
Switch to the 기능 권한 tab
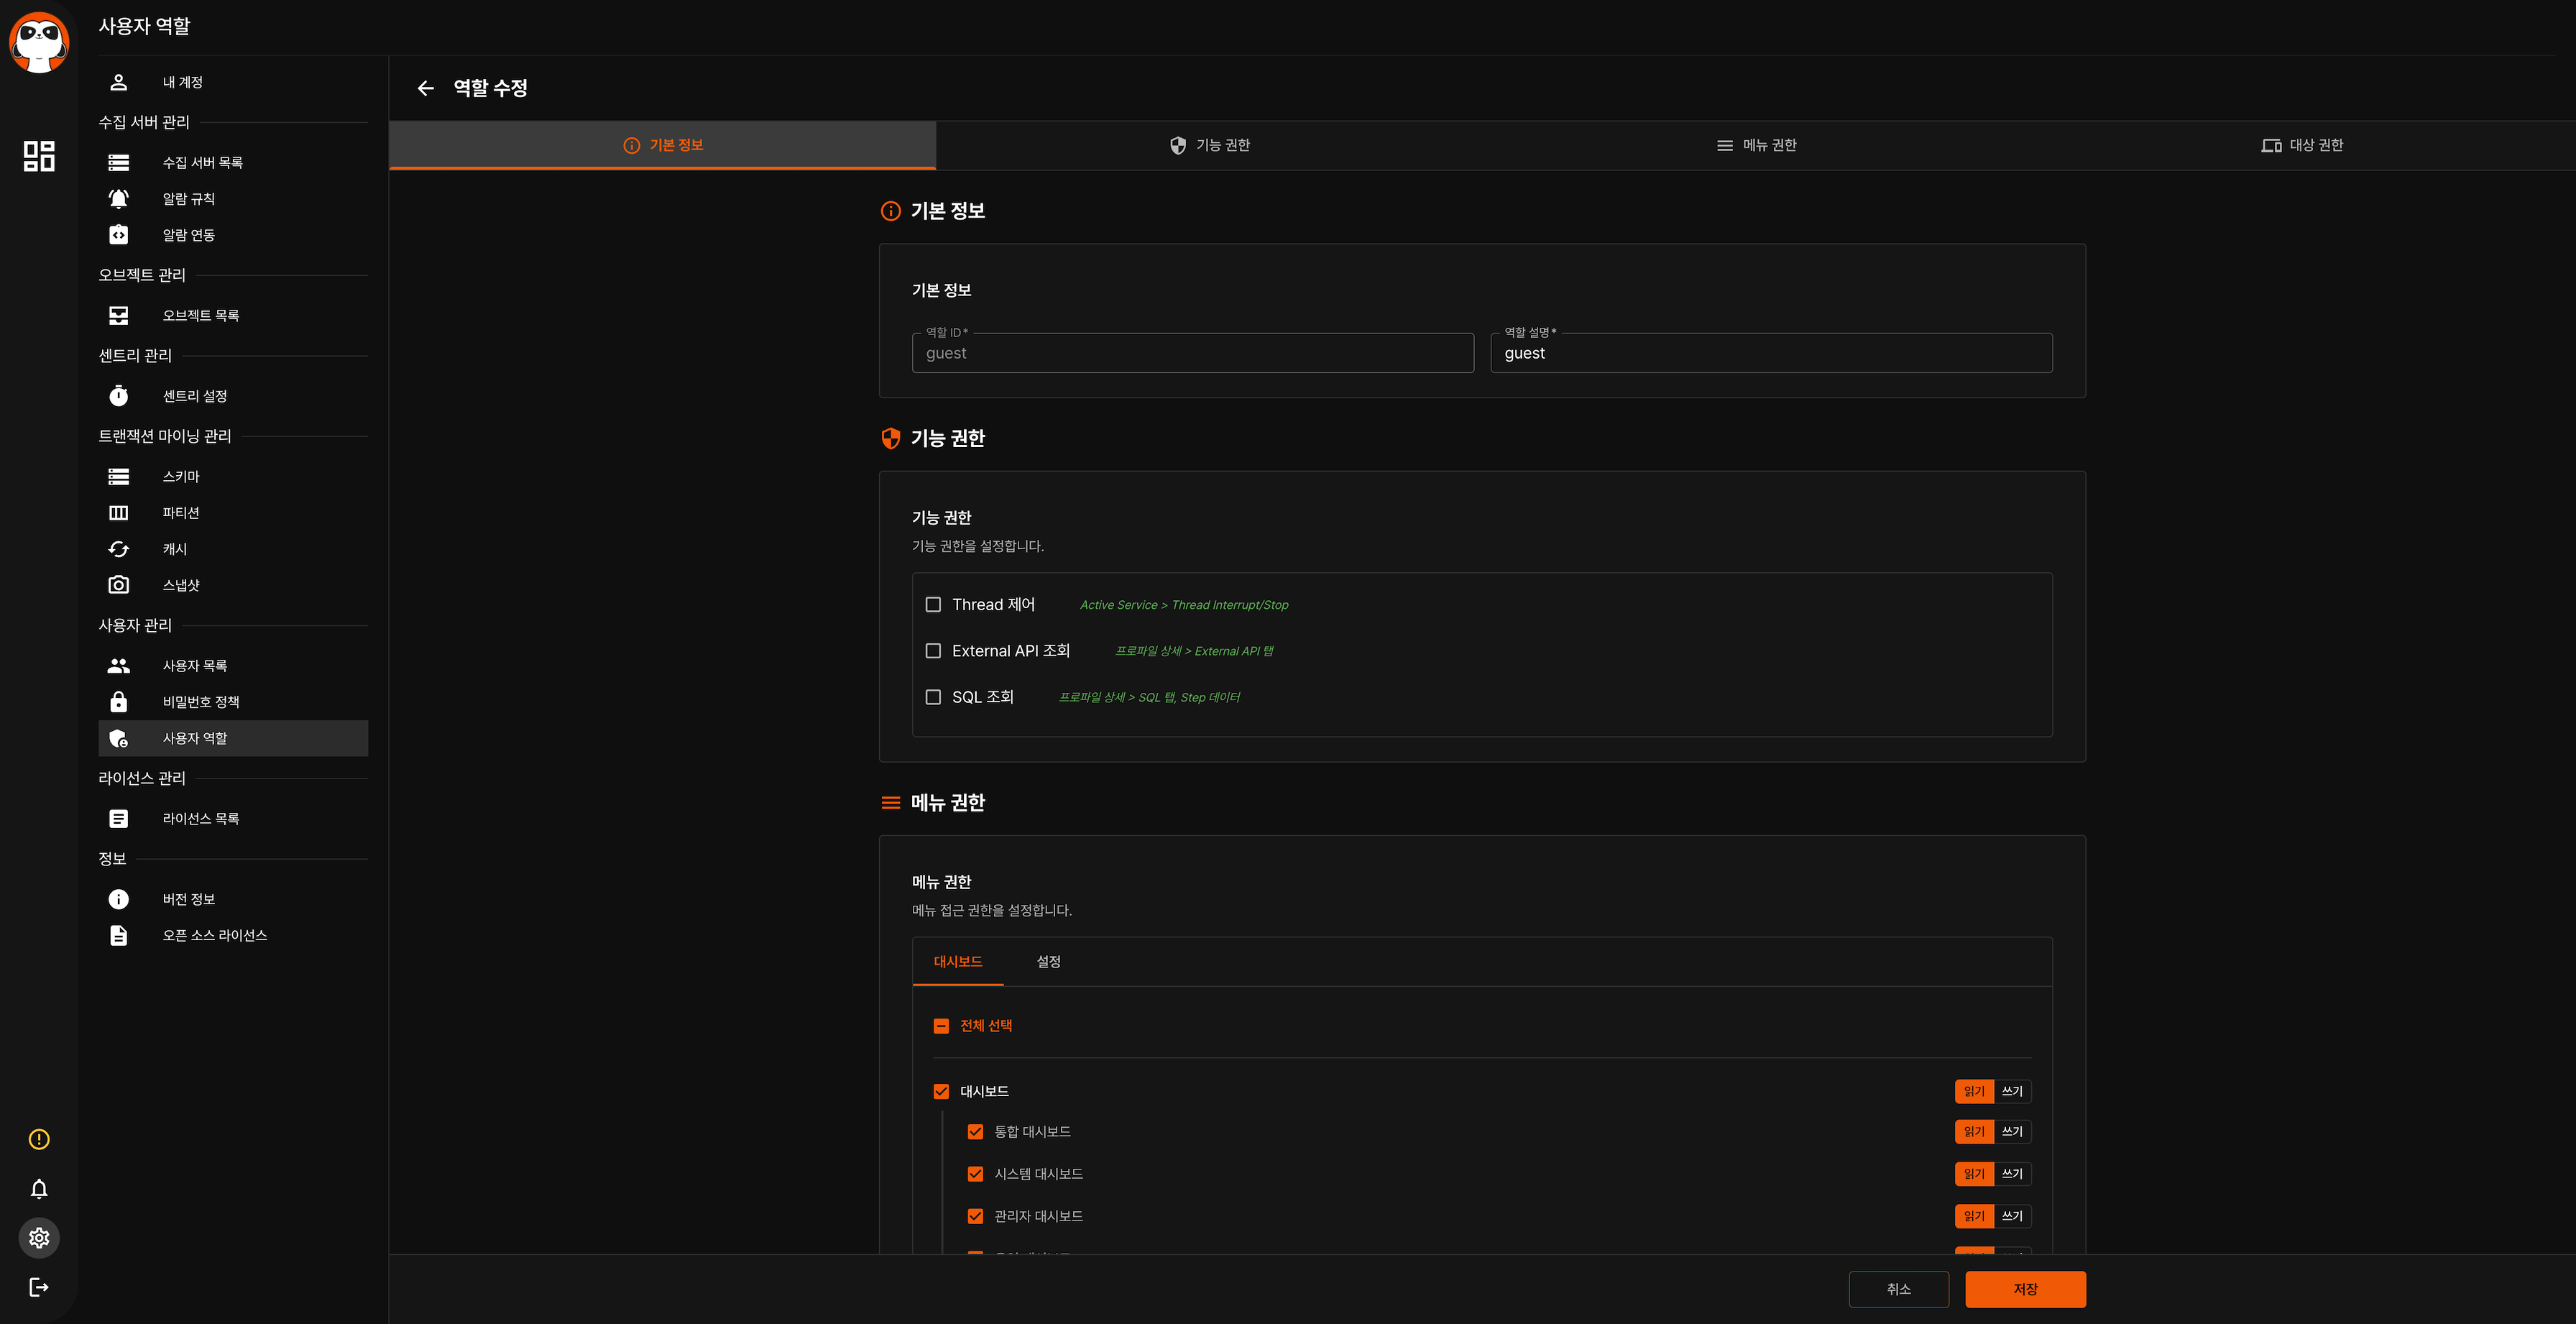point(1209,145)
